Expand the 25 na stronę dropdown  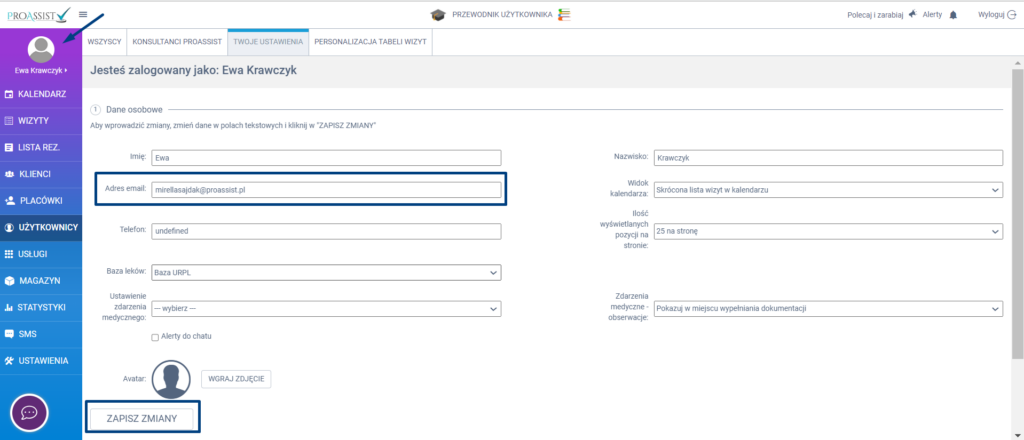click(x=827, y=231)
